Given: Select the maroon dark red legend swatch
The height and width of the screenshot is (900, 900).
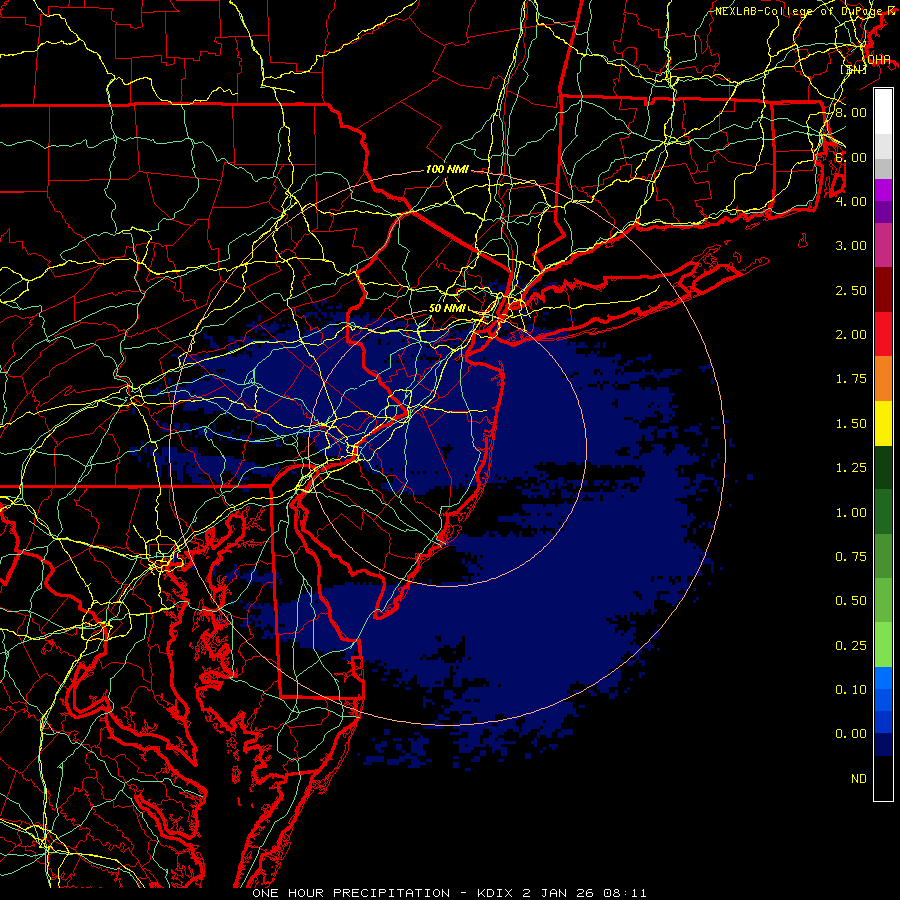Looking at the screenshot, I should click(883, 290).
